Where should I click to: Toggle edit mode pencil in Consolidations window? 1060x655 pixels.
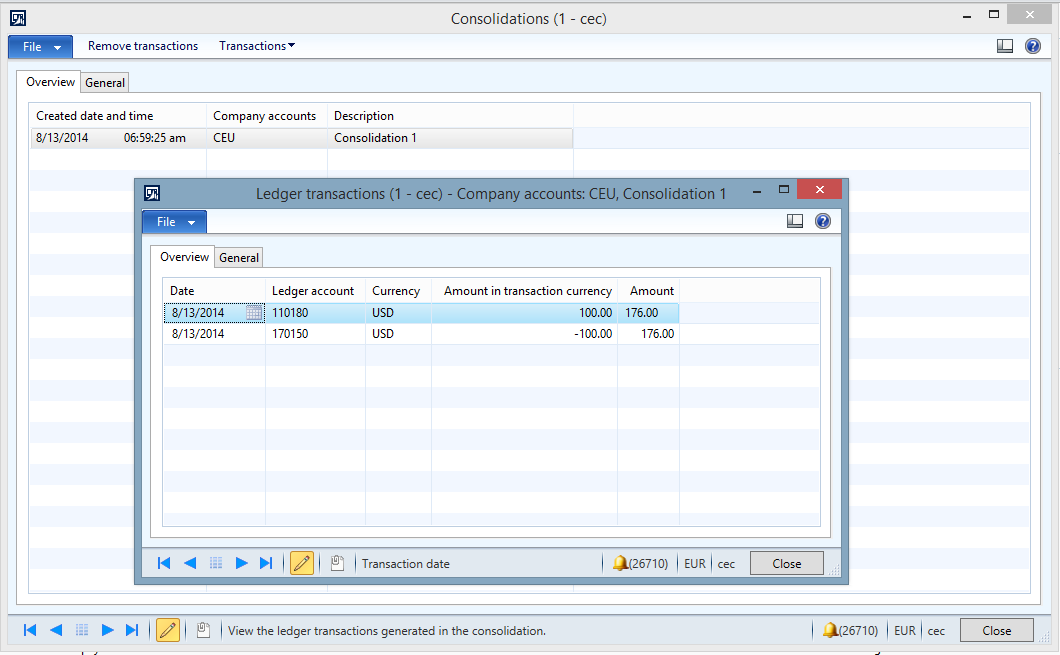pos(168,630)
